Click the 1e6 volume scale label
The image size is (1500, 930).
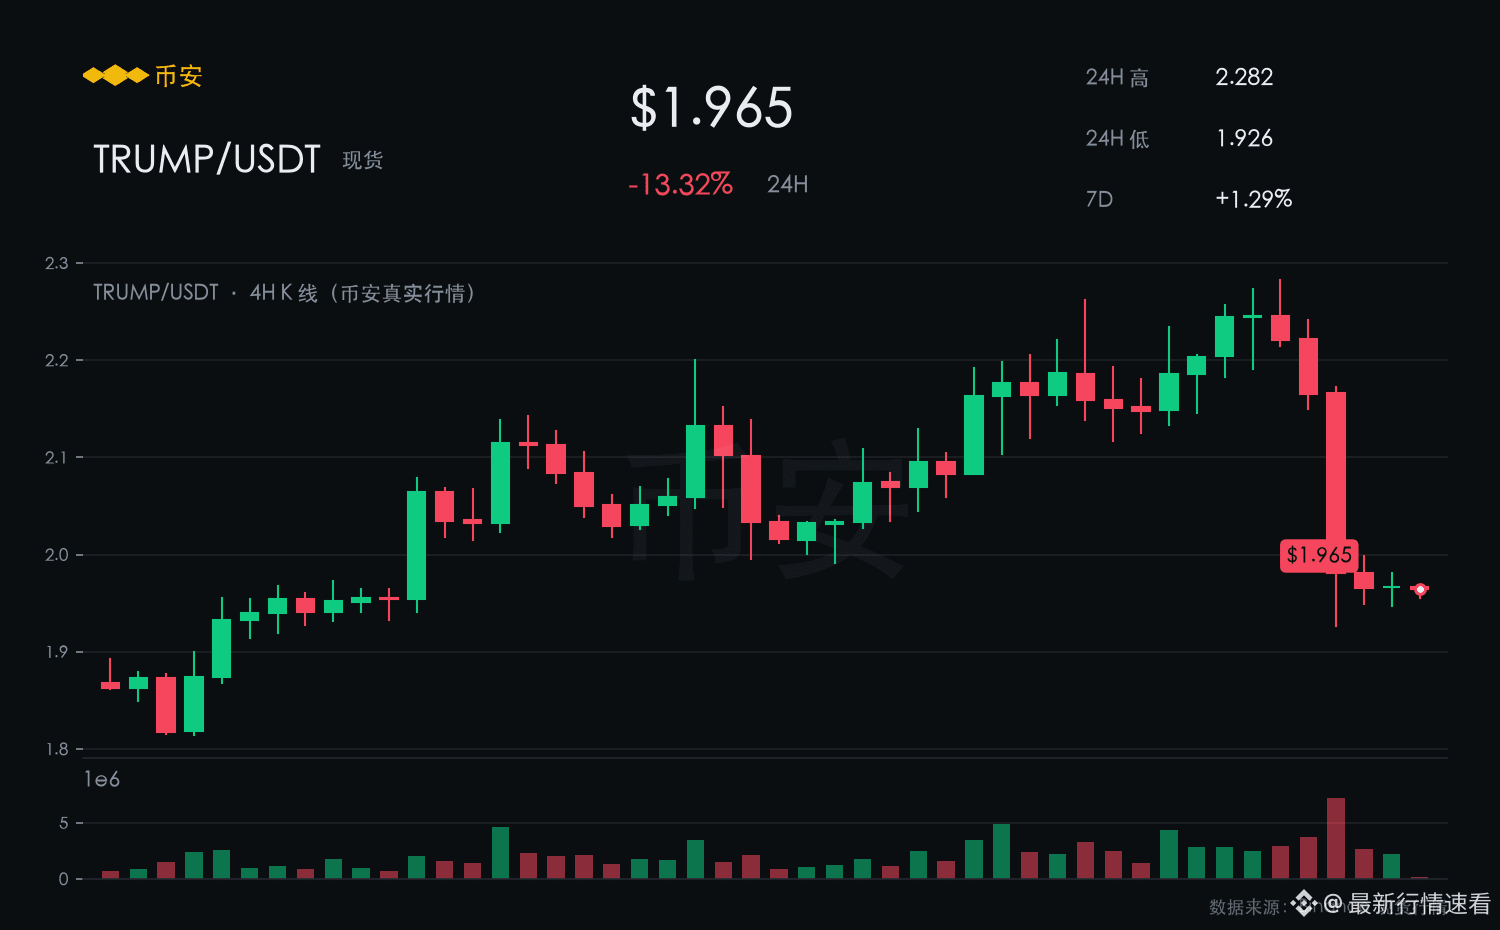tap(102, 779)
